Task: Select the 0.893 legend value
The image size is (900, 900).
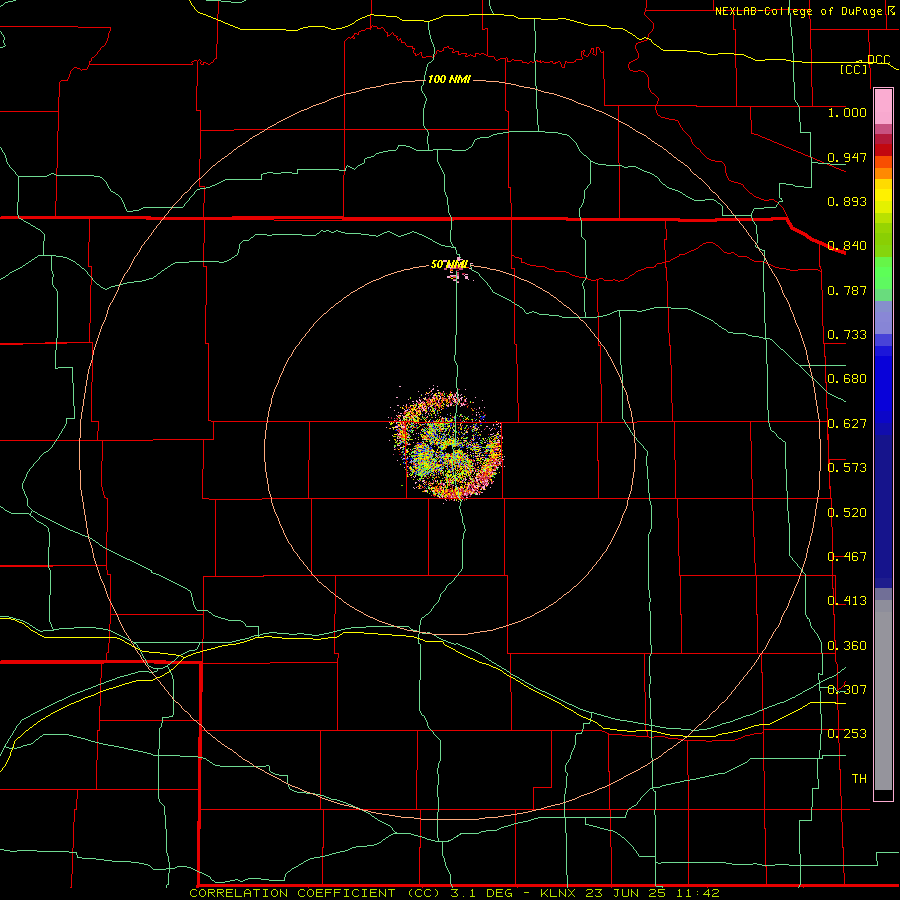Action: (x=847, y=201)
